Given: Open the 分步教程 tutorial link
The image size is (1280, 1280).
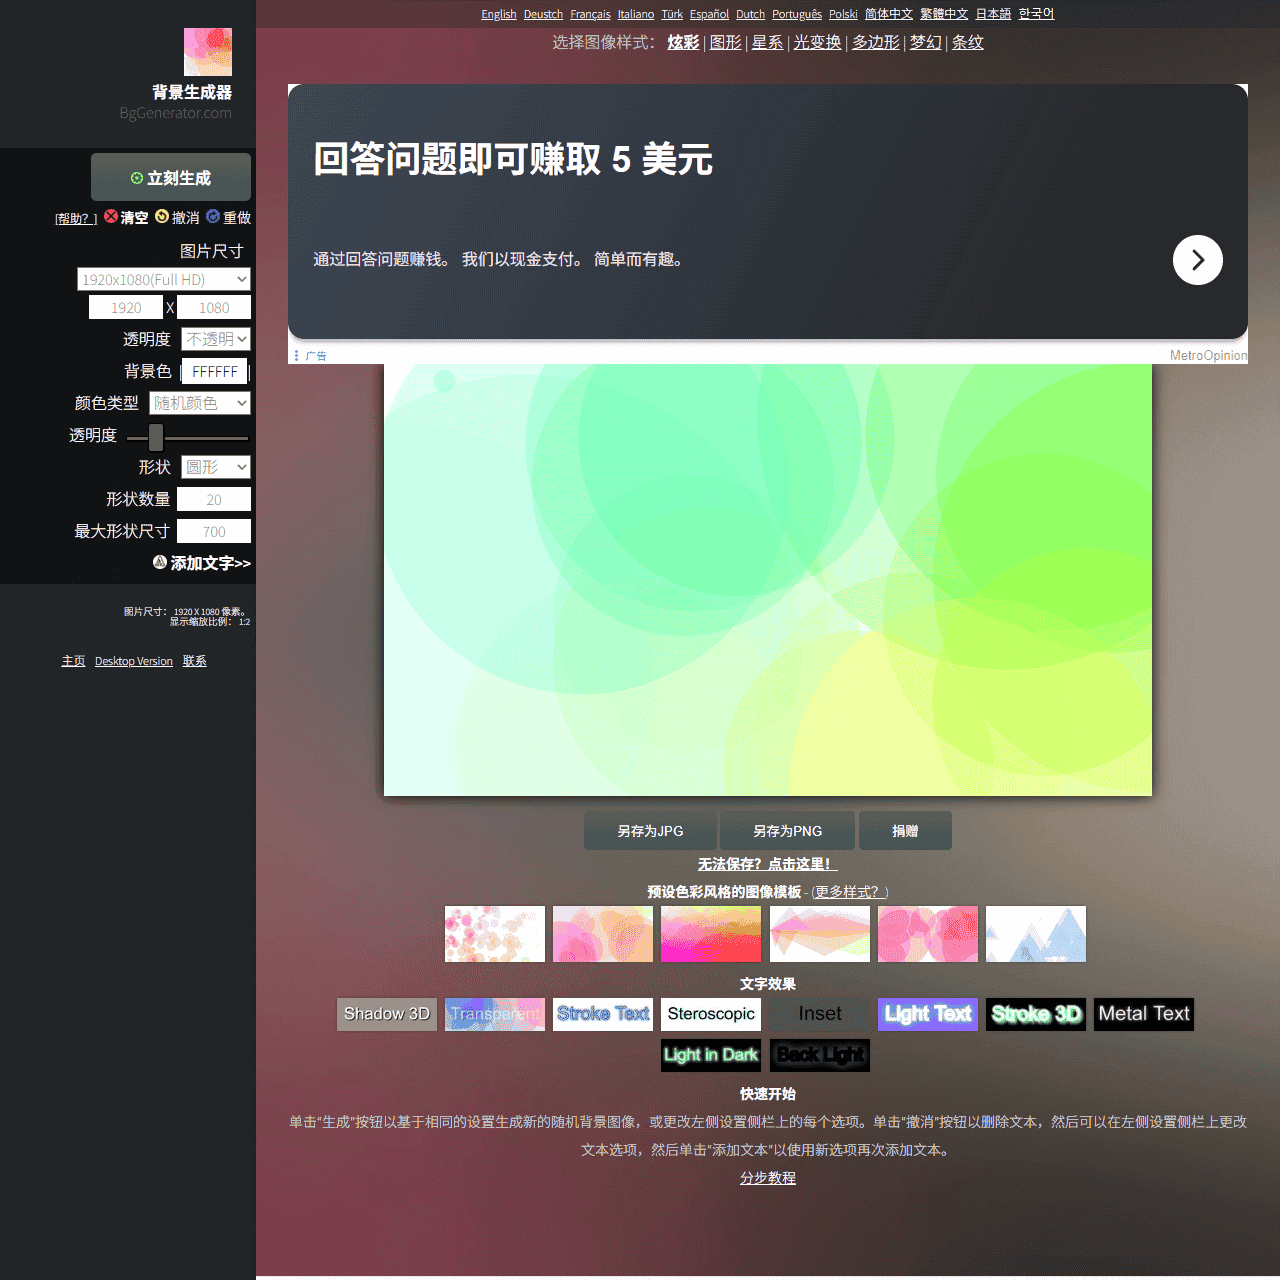Looking at the screenshot, I should pos(767,1178).
